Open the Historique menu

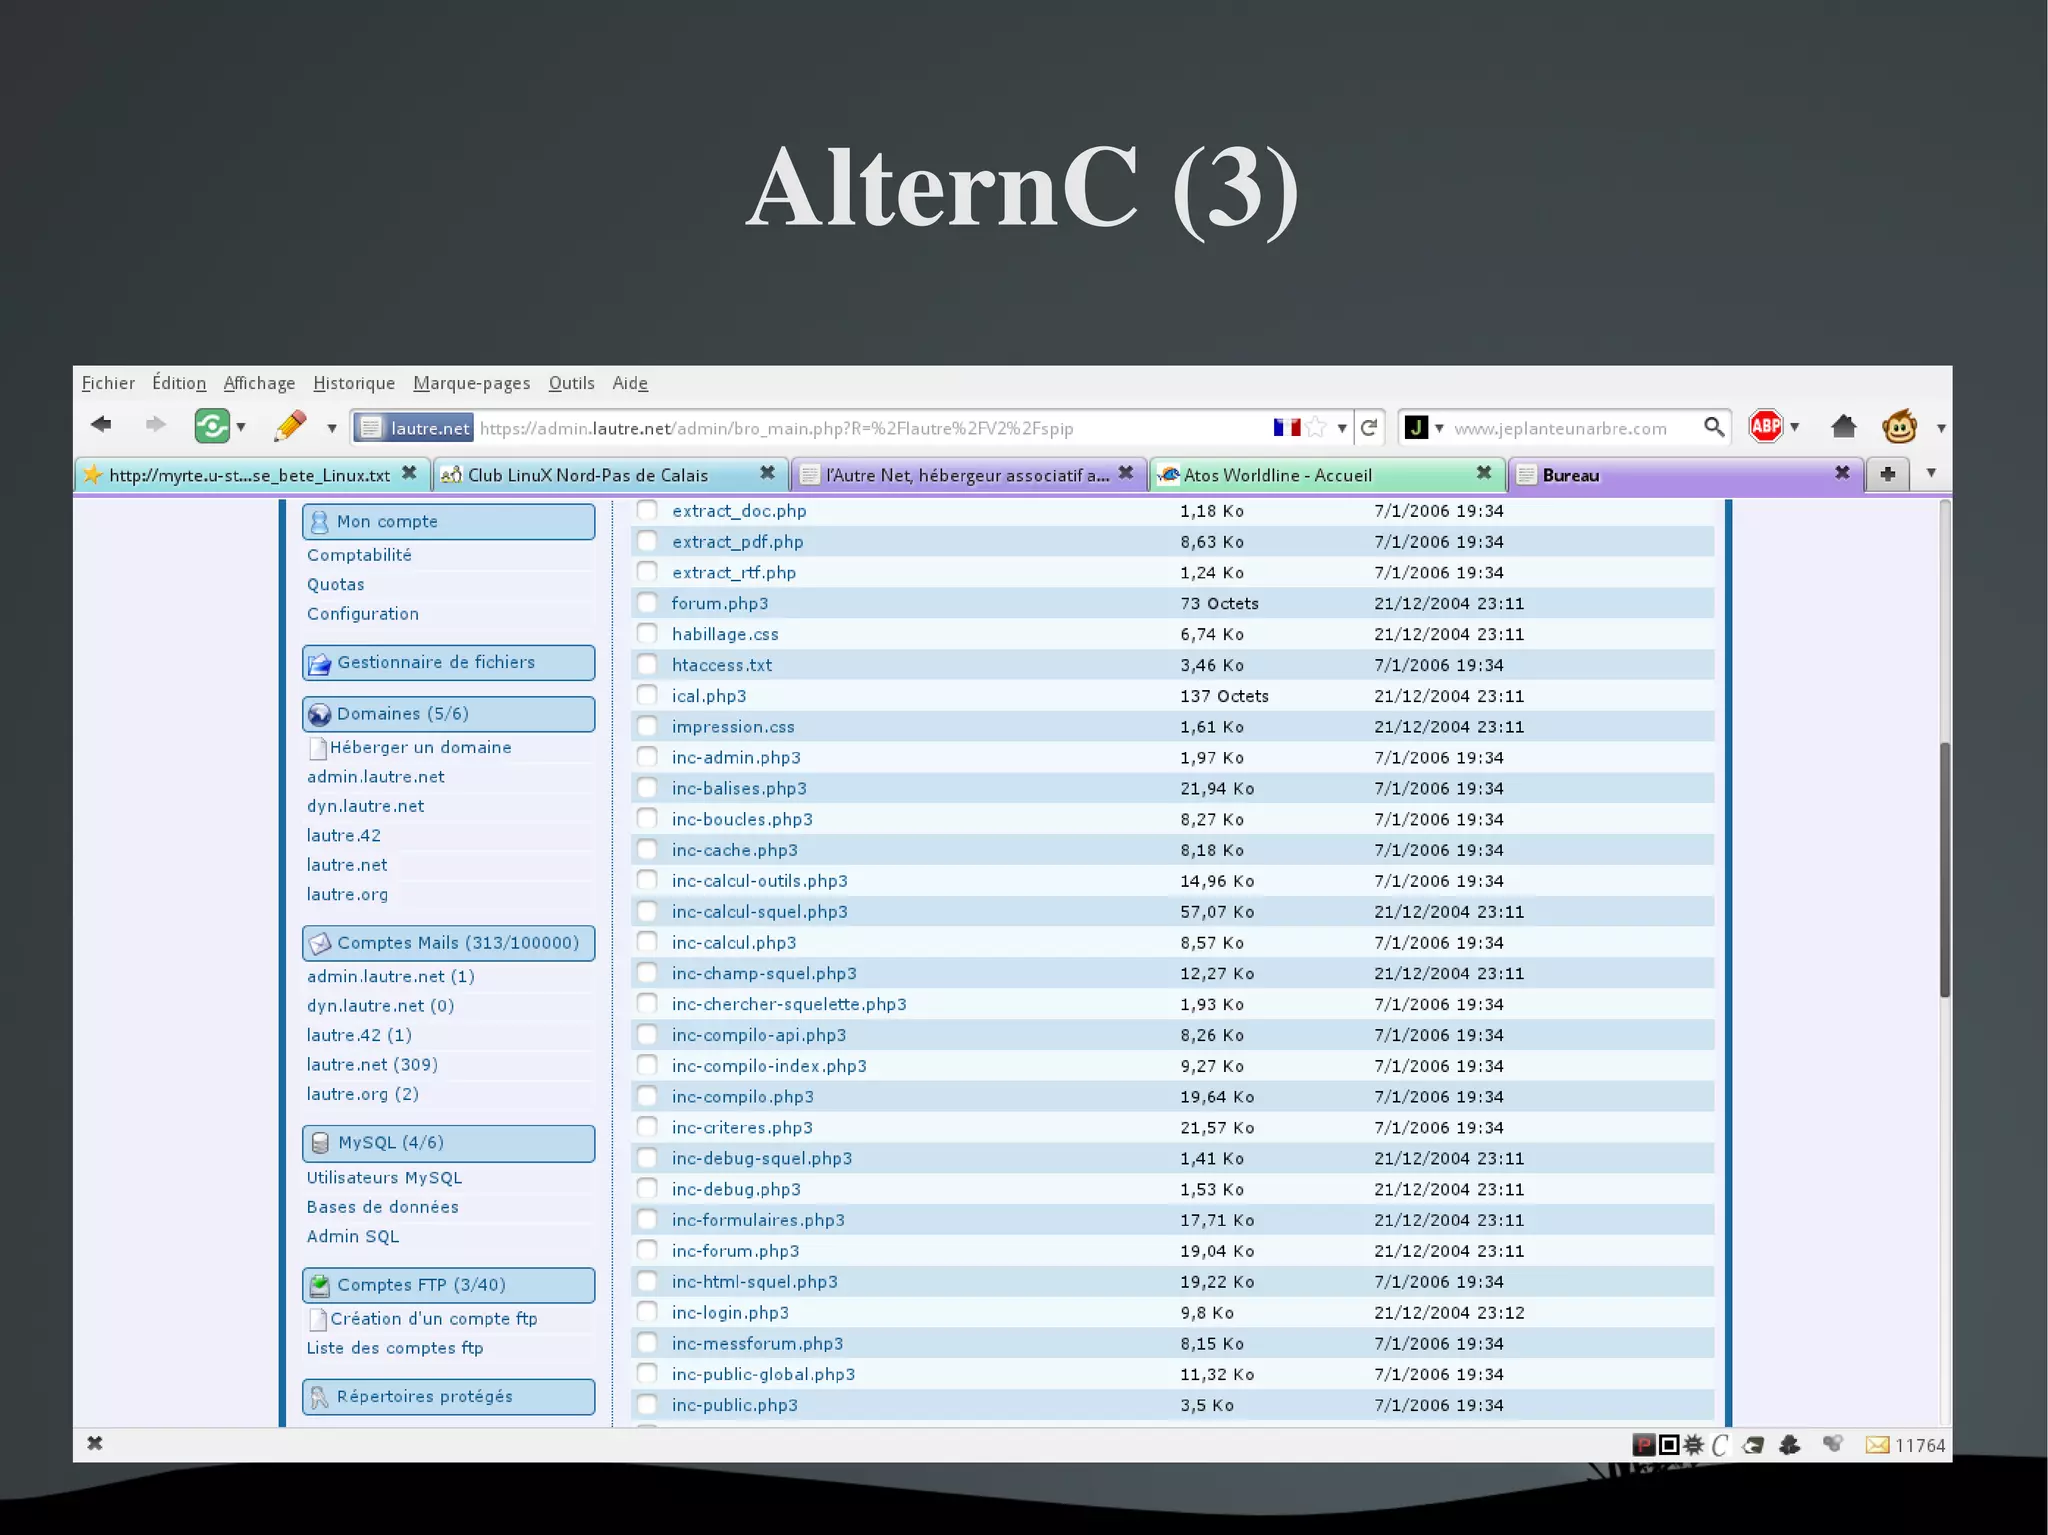pos(354,383)
